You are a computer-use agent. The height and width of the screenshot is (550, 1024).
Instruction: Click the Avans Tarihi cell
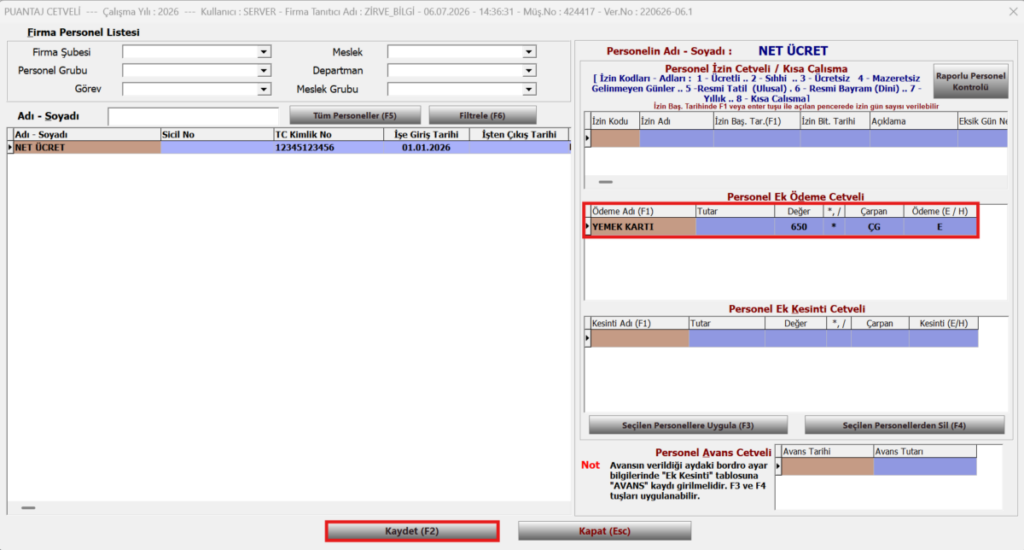pos(827,466)
